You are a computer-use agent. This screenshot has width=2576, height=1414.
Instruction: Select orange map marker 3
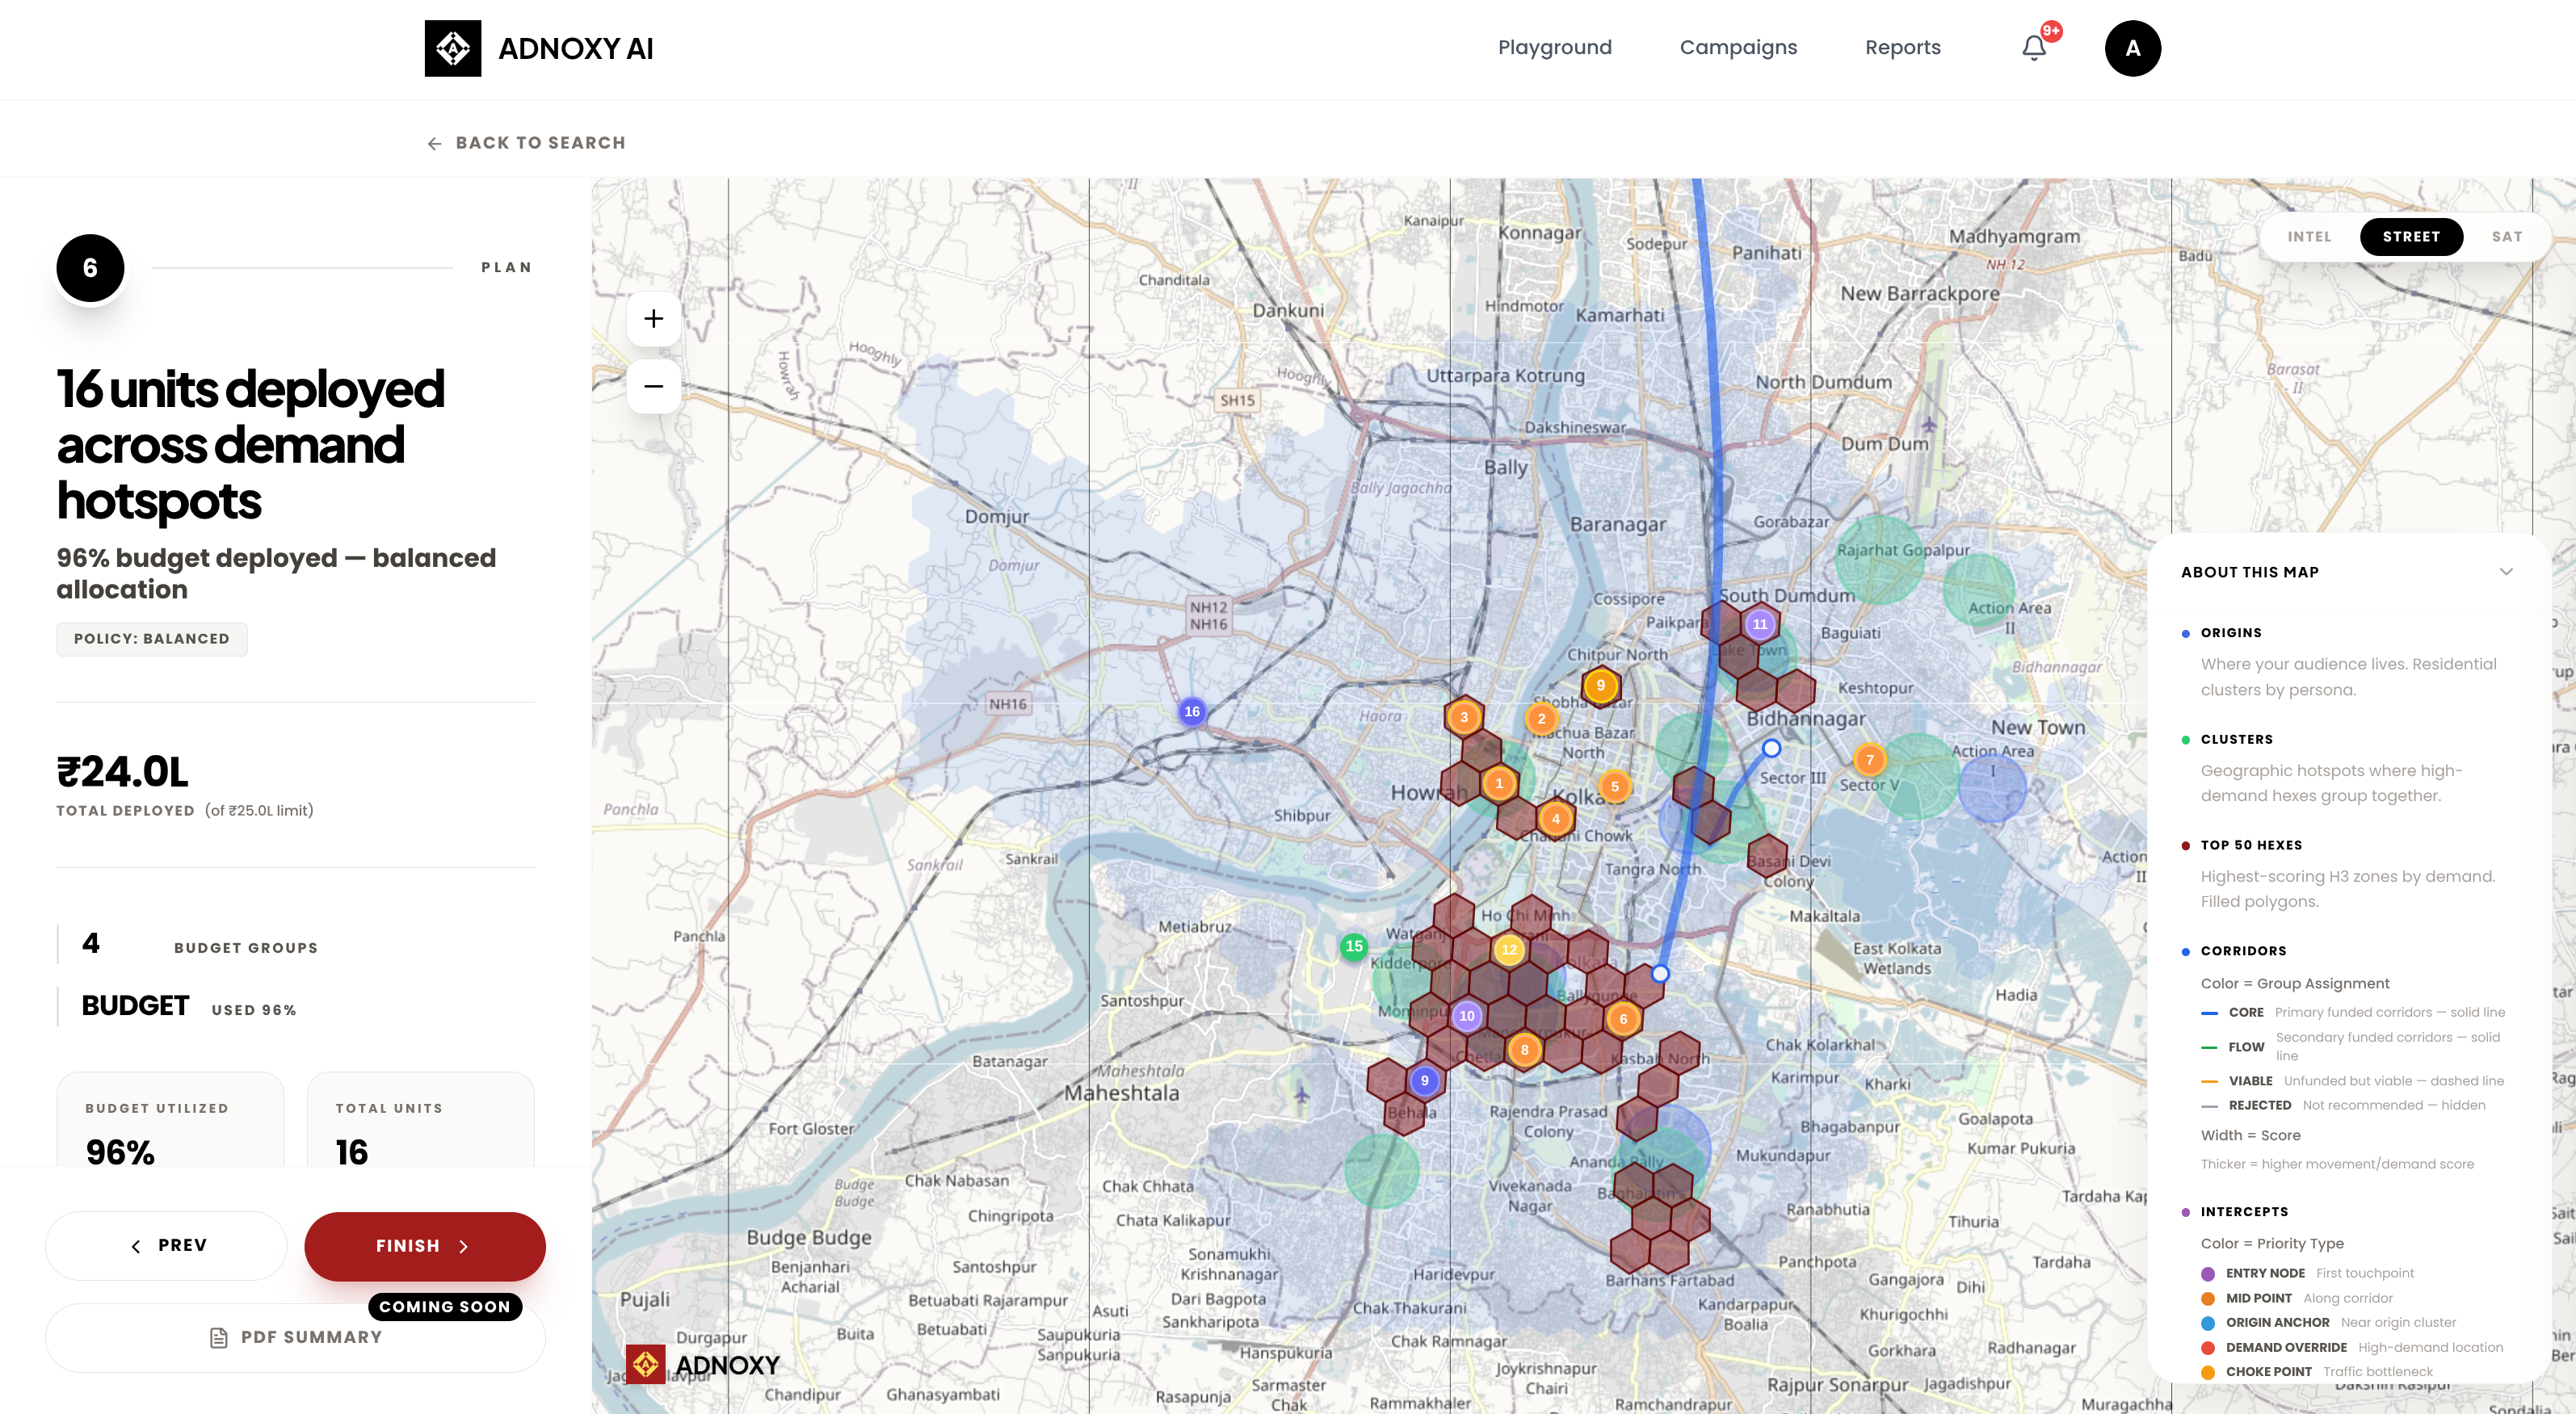coord(1464,716)
